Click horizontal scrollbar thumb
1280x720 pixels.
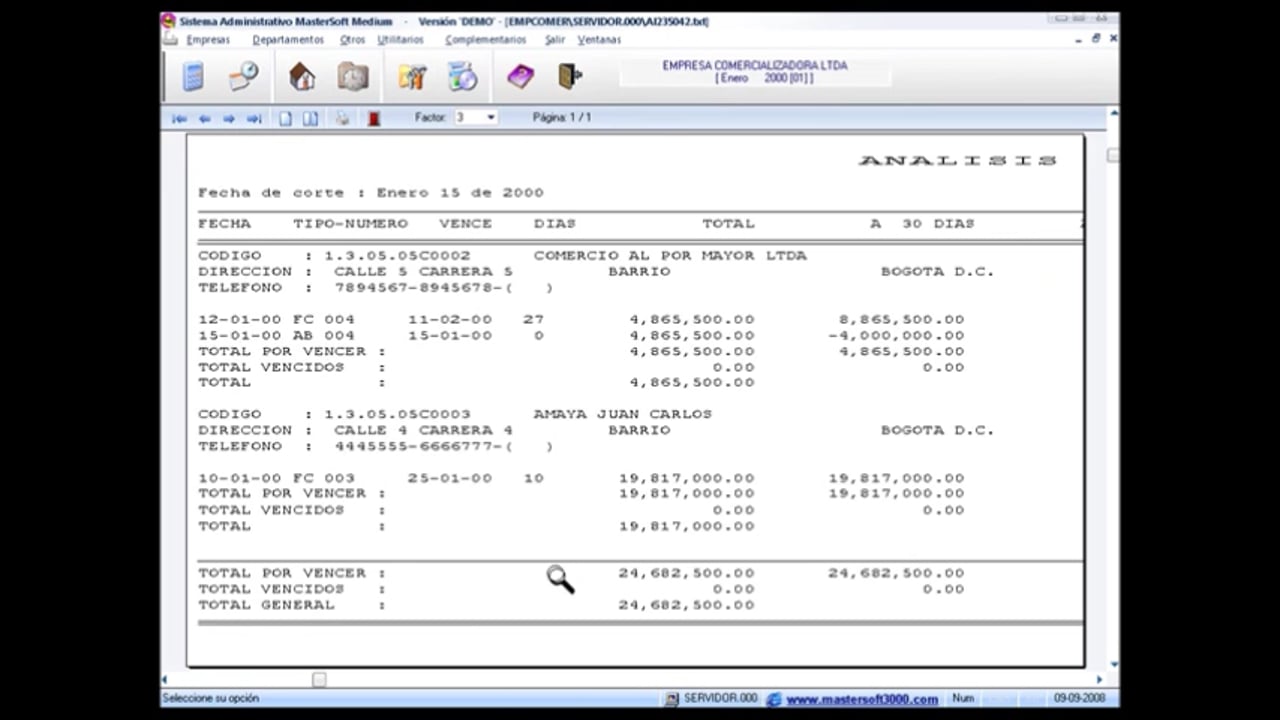coord(319,680)
